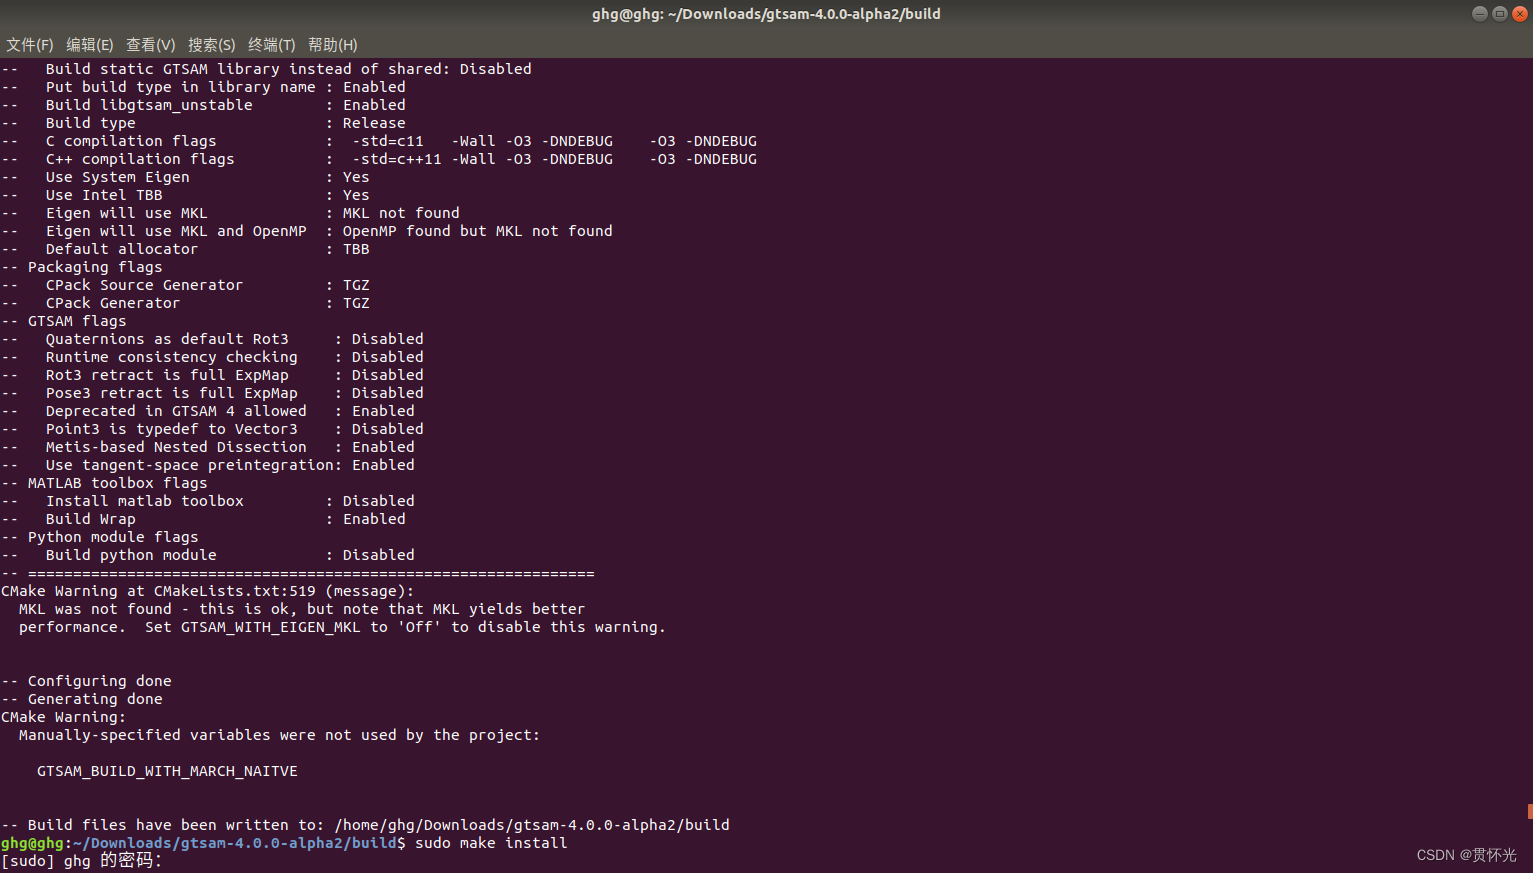Screen dimensions: 1533x873
Task: Click the 'GTSAM_BUILD_WITH_MARCH_NAITVE' variable text
Action: [167, 771]
